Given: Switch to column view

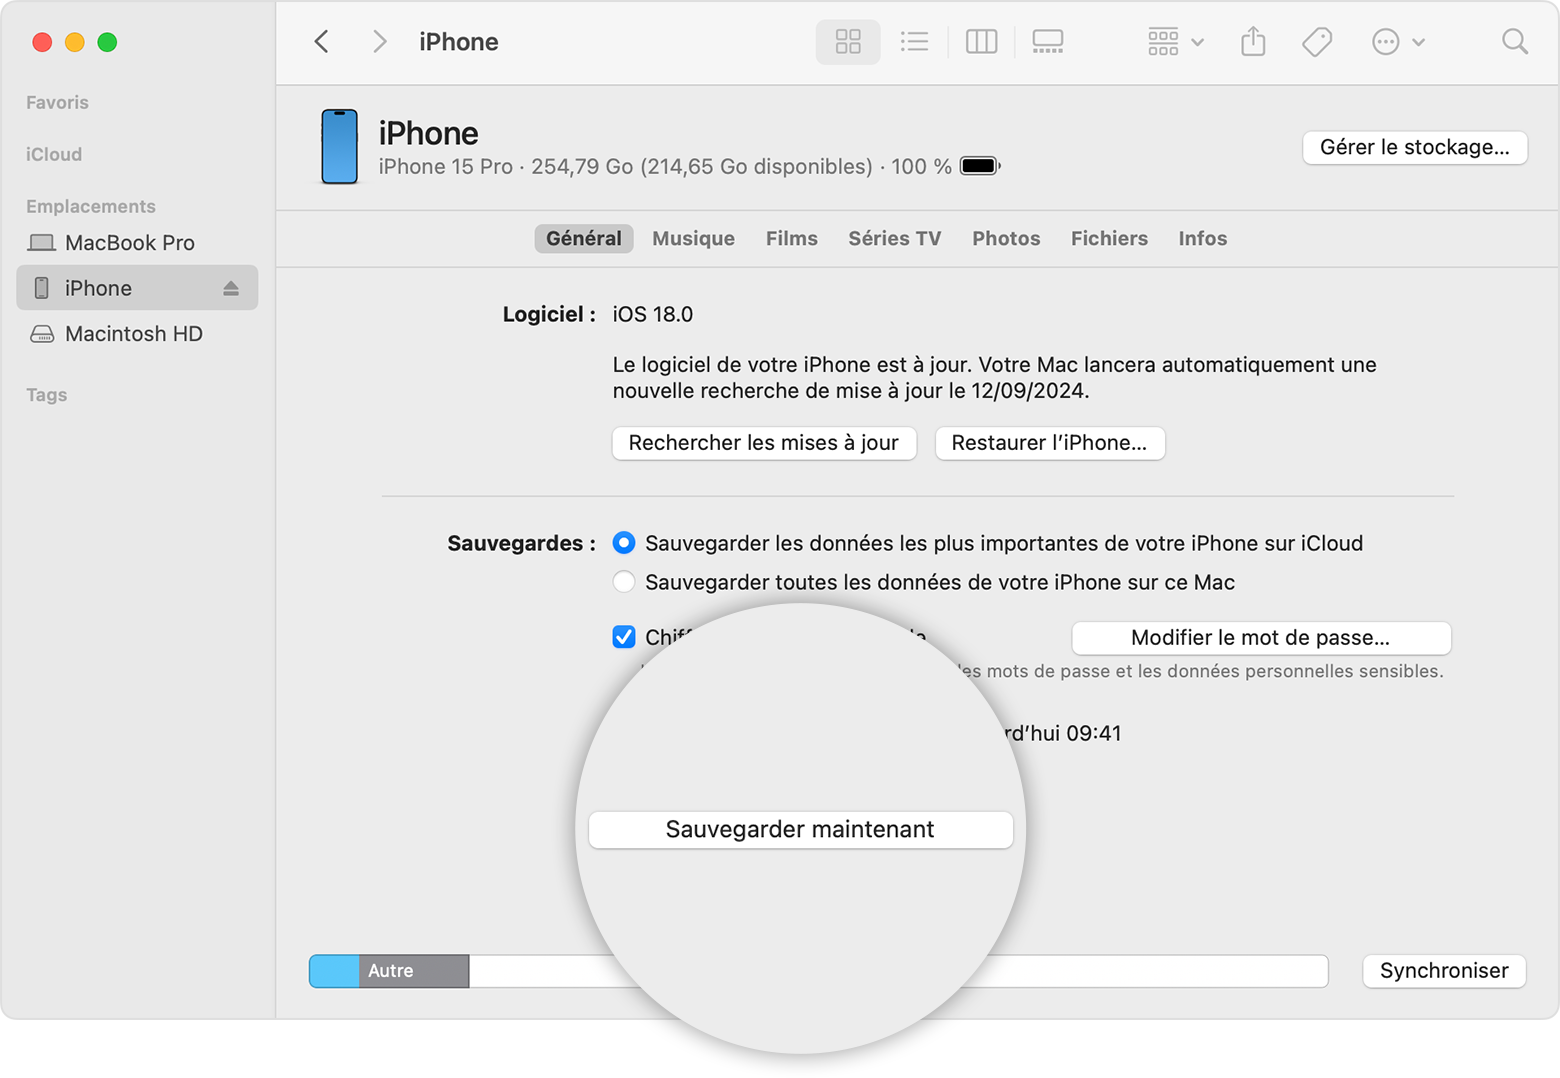Looking at the screenshot, I should tap(981, 42).
